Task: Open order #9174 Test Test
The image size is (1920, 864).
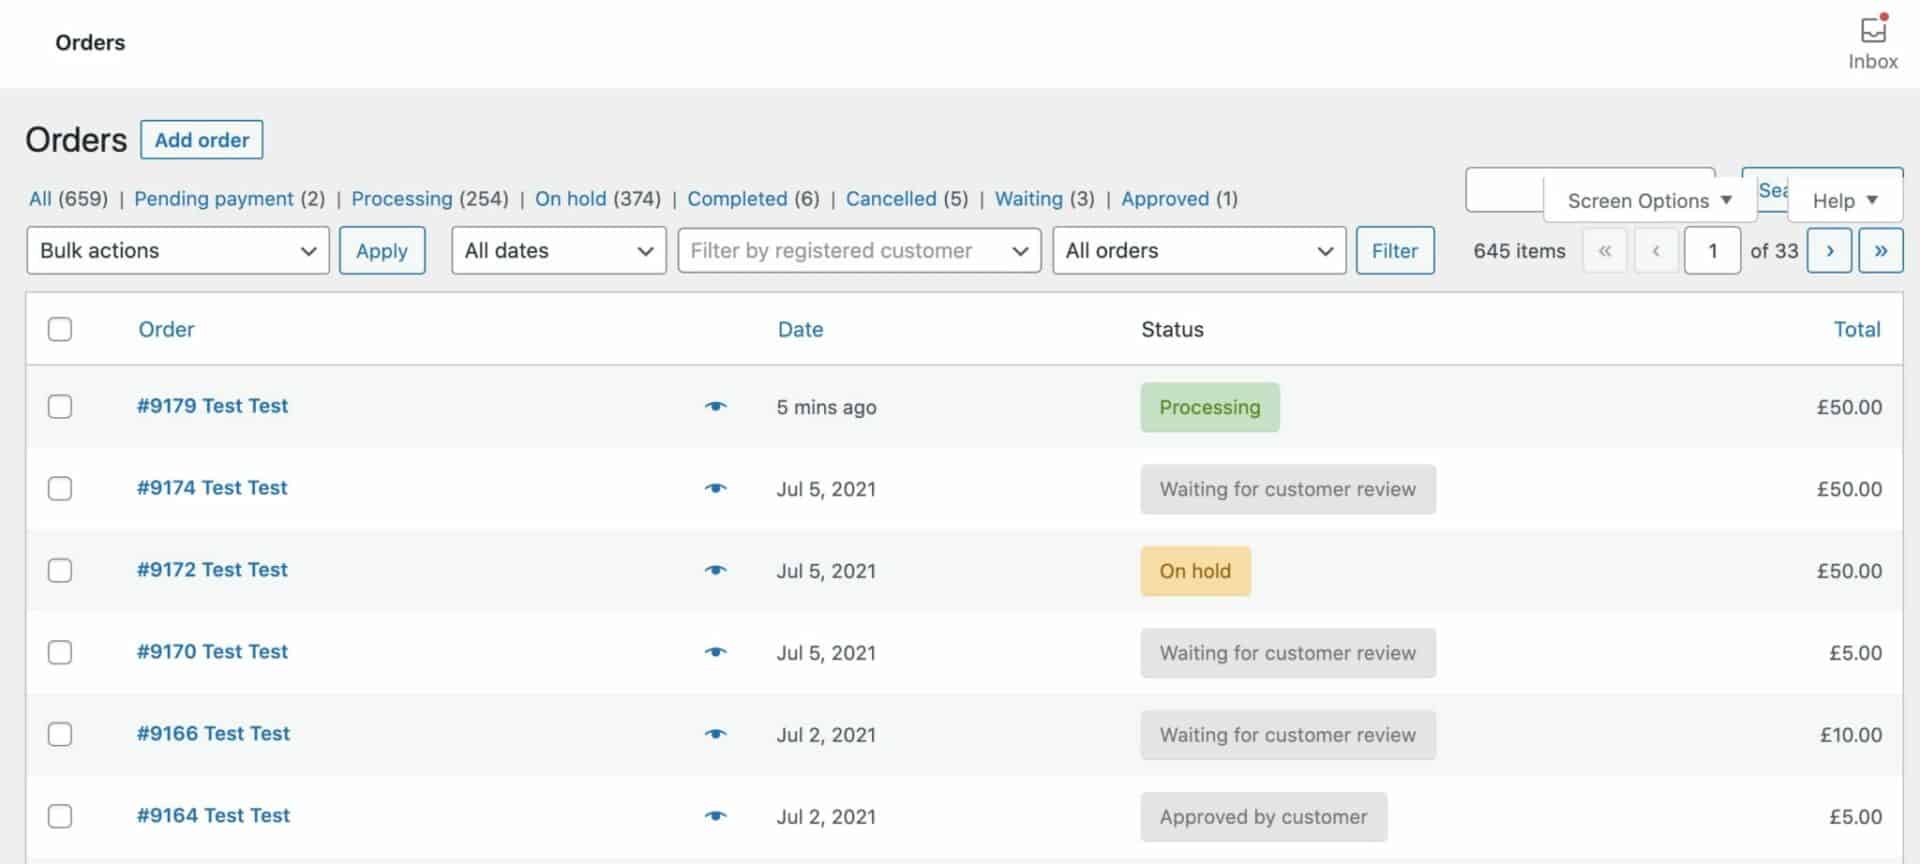Action: [x=212, y=487]
